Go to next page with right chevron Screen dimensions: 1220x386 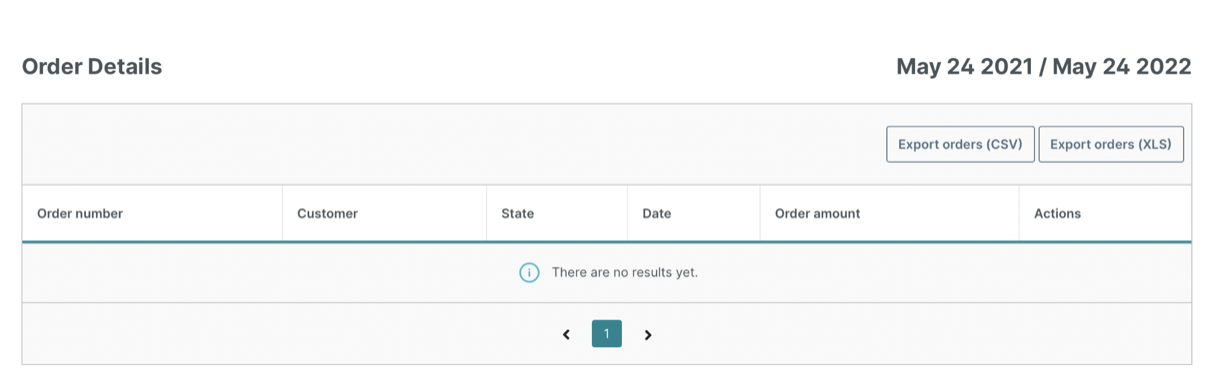tap(648, 334)
